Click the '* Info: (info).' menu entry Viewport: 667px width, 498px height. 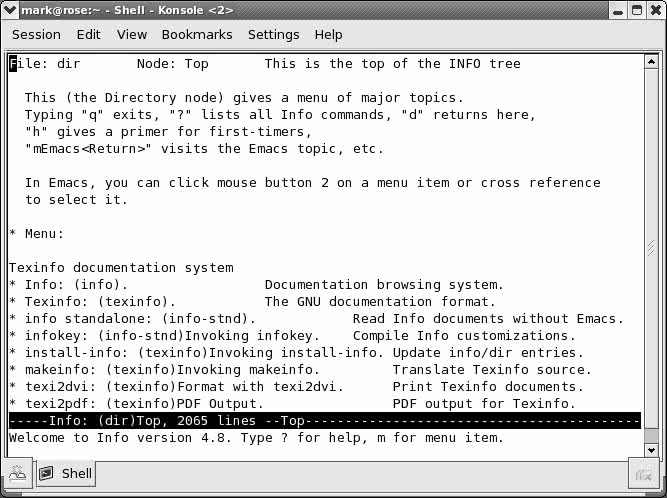click(x=68, y=285)
